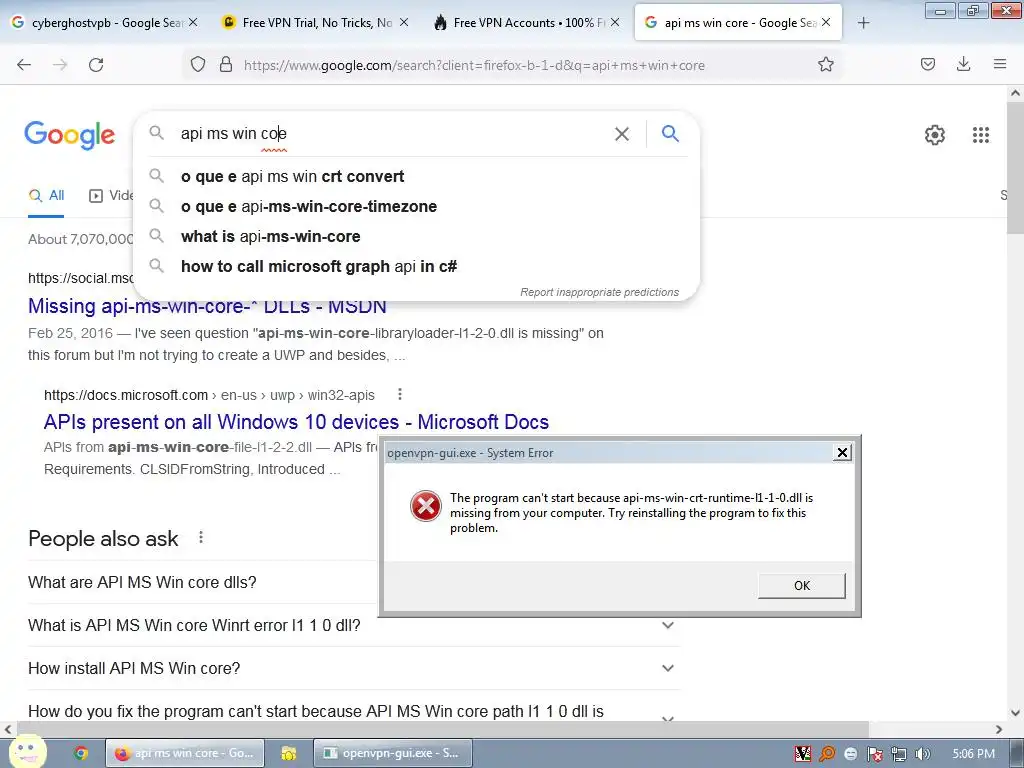Open the Firefox downloads panel
Viewport: 1024px width, 768px height.
[963, 64]
